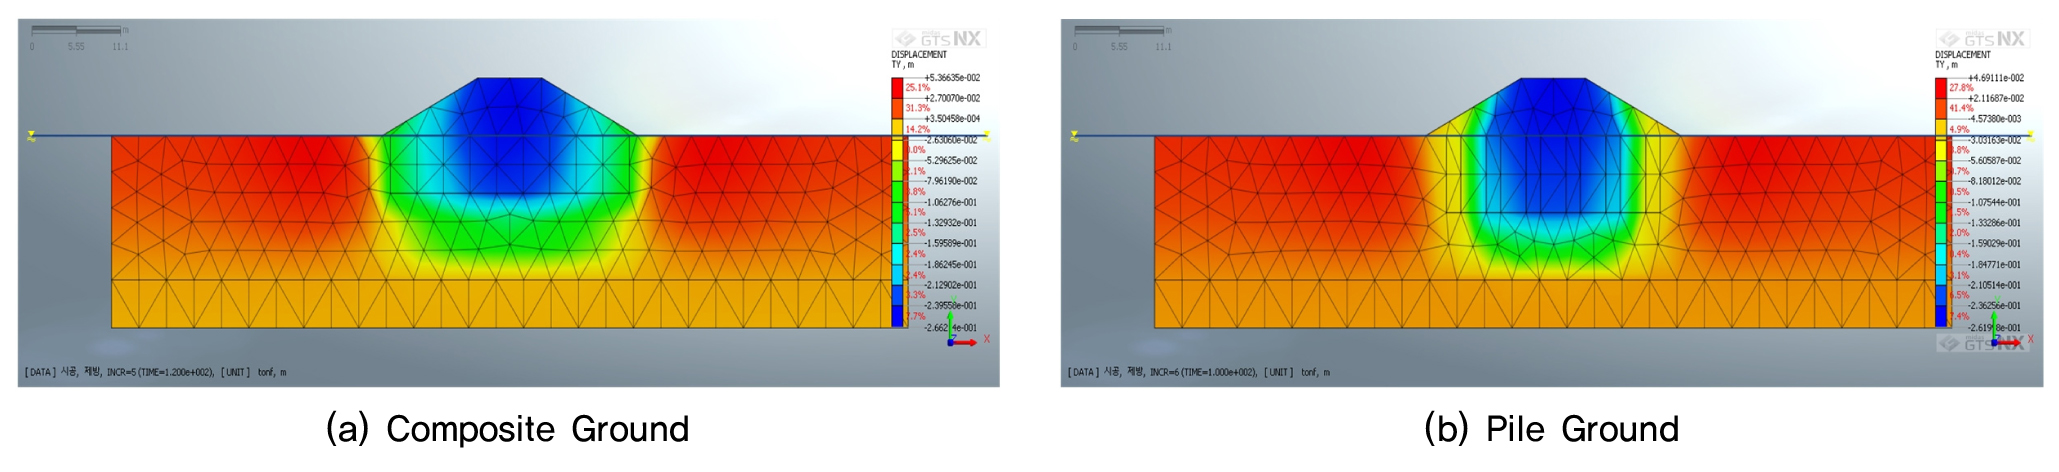
Task: Click the "(a) Composite Ground" caption
Action: coord(508,429)
